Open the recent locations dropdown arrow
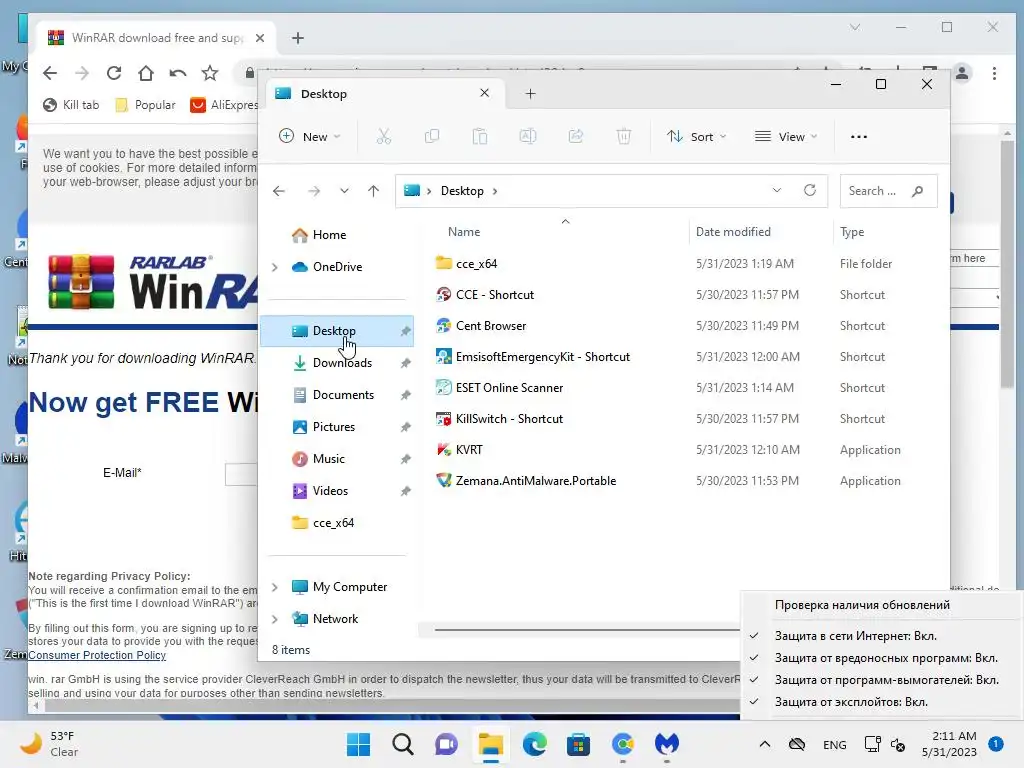This screenshot has height=768, width=1024. pyautogui.click(x=344, y=191)
